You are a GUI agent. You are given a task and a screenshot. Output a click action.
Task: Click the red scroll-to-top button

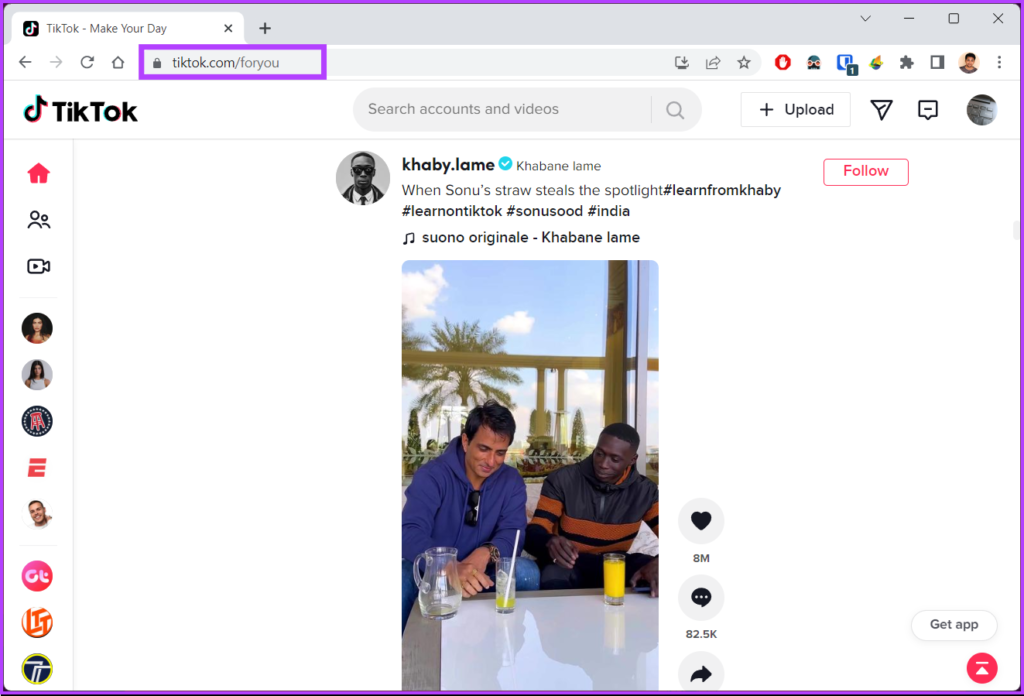point(982,667)
